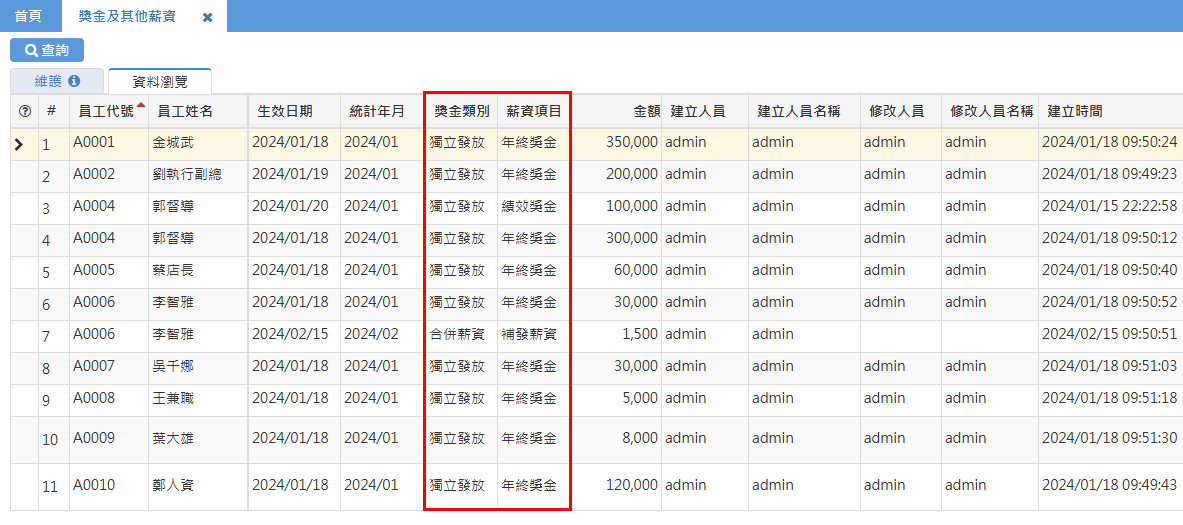Click the row indicator arrow on row 1
The width and height of the screenshot is (1183, 525).
click(x=19, y=145)
